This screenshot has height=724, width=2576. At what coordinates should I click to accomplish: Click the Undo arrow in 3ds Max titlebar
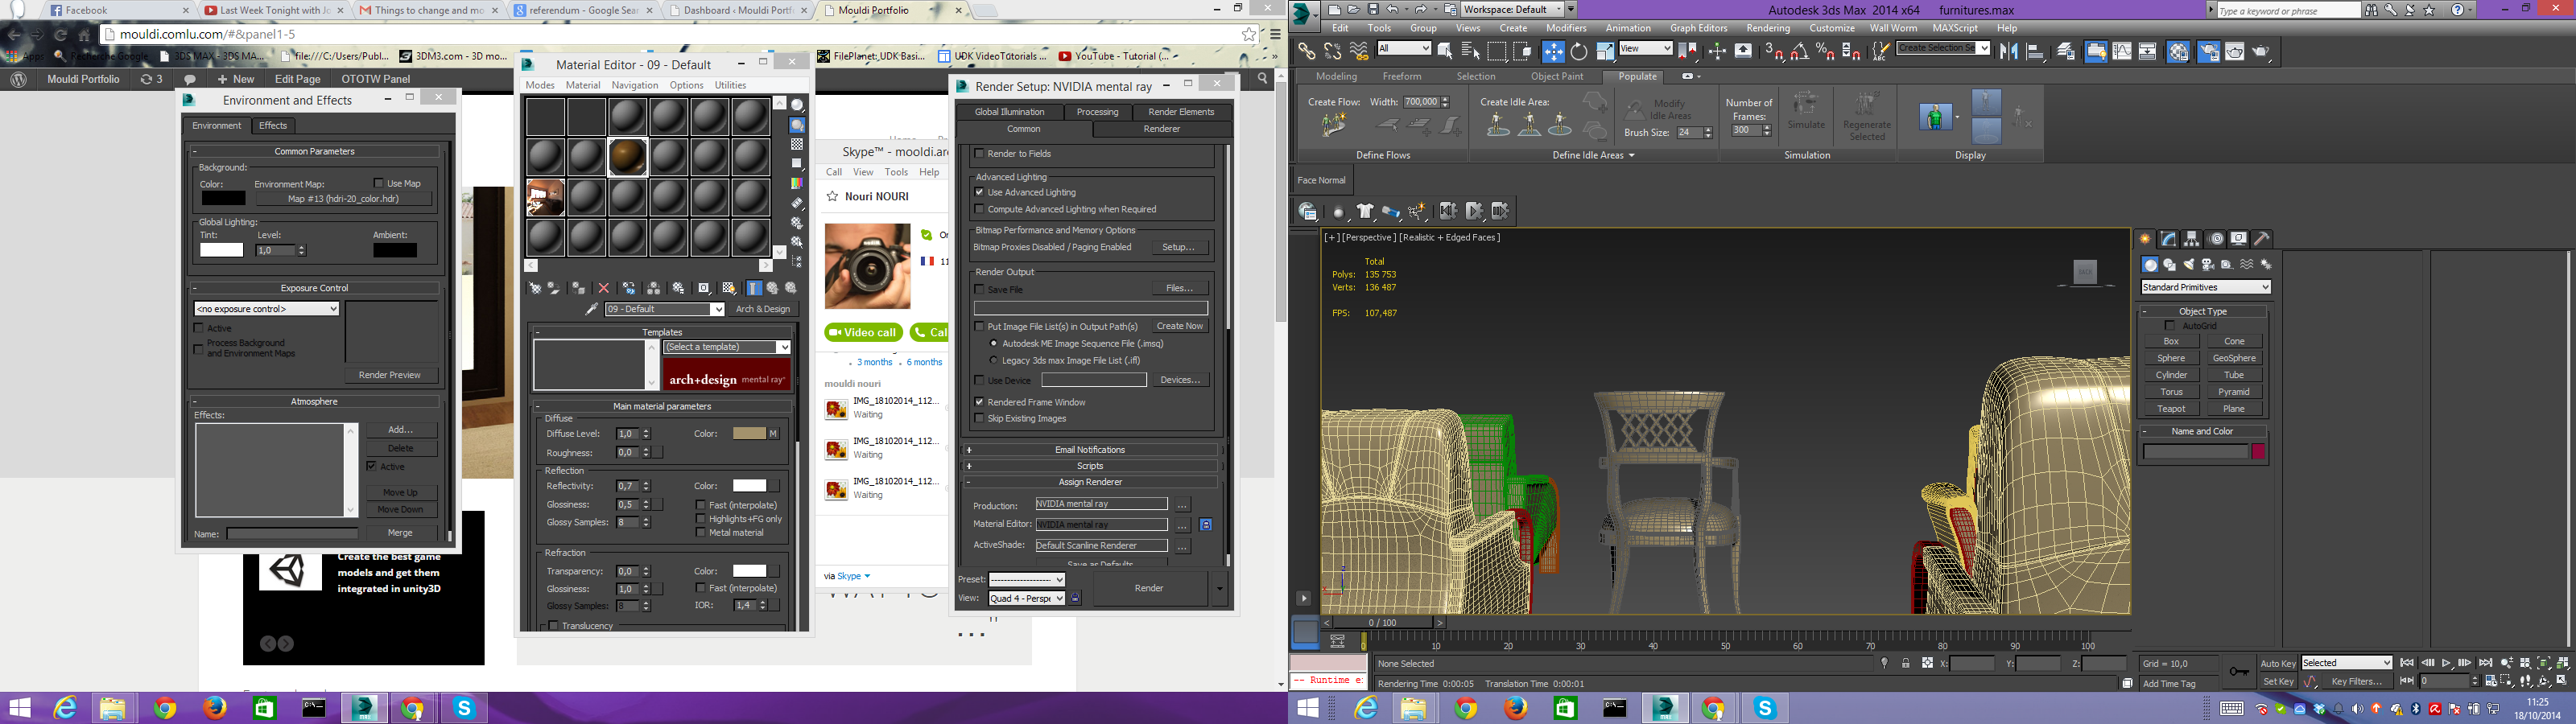1393,9
